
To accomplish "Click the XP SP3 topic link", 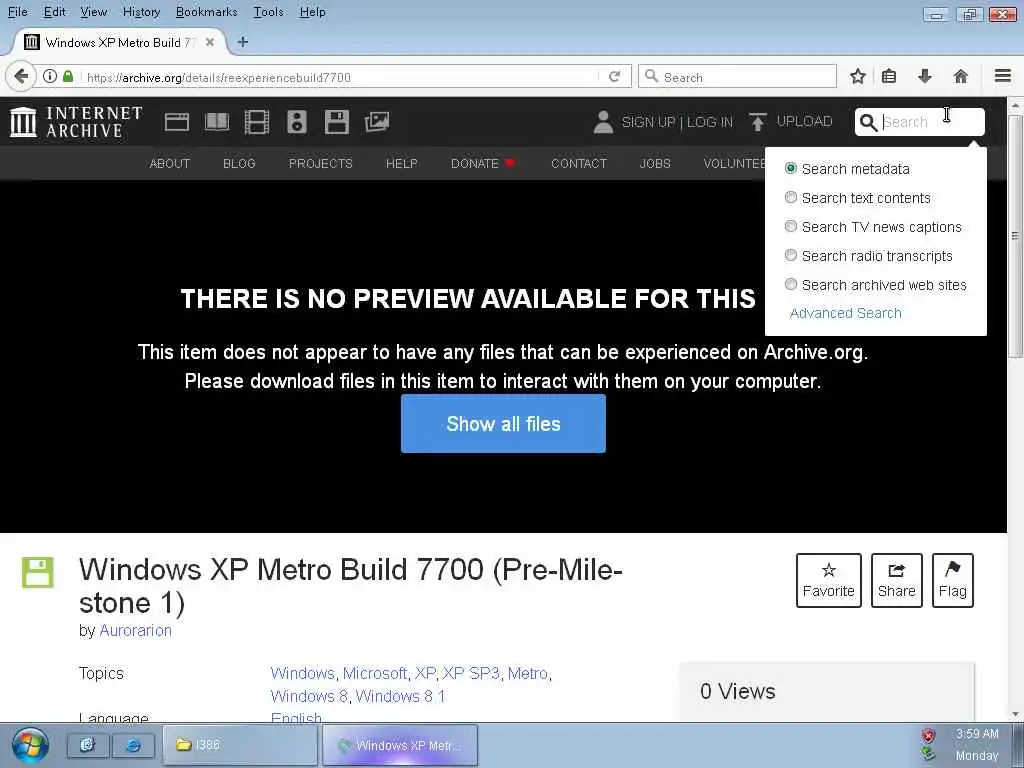I will (470, 673).
